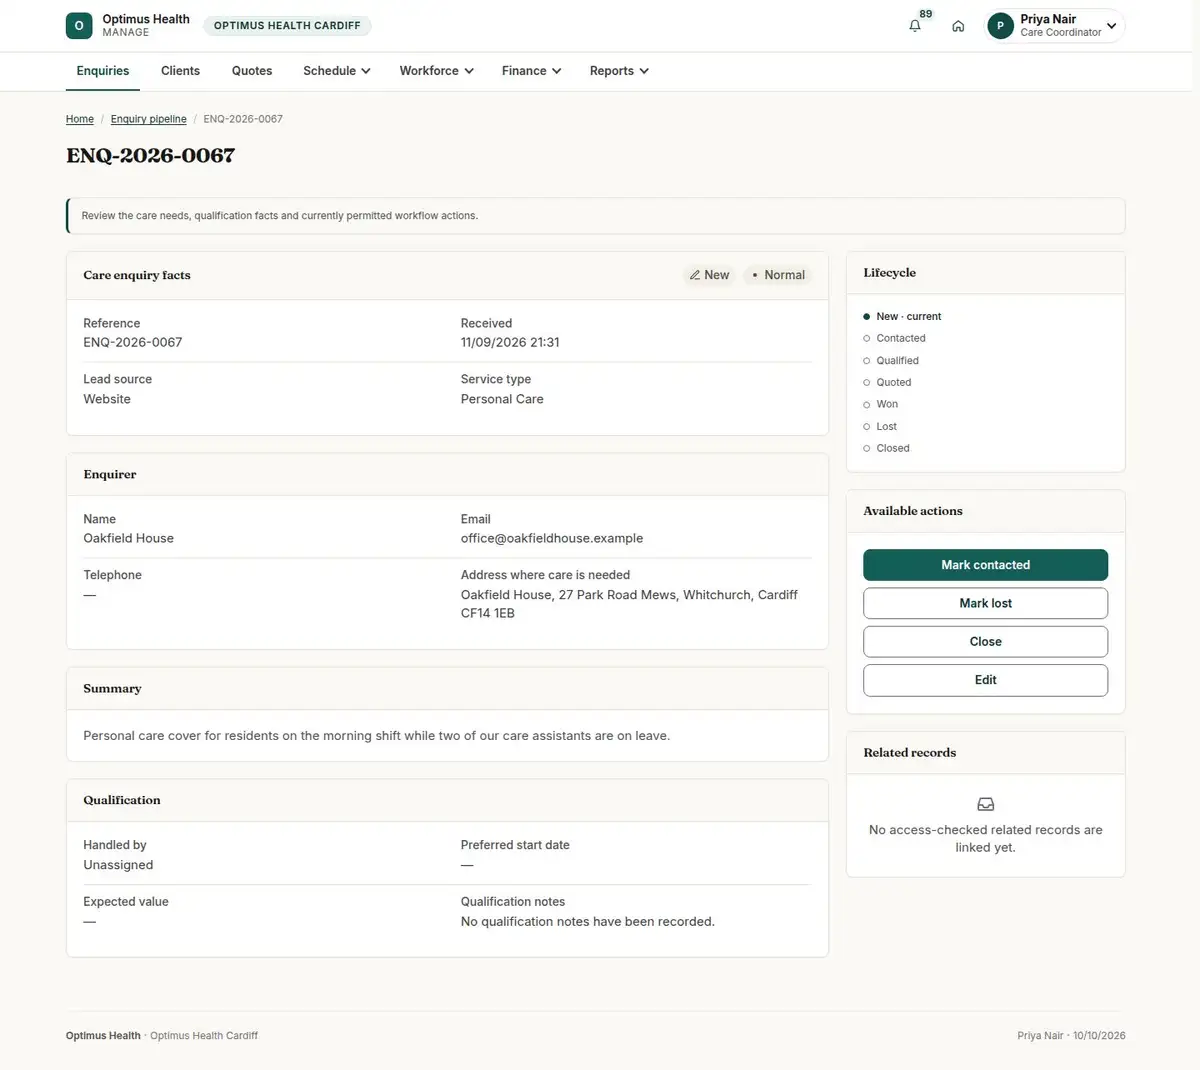The image size is (1200, 1070).
Task: Click the received date 11/09/2026 21:31
Action: click(x=510, y=342)
